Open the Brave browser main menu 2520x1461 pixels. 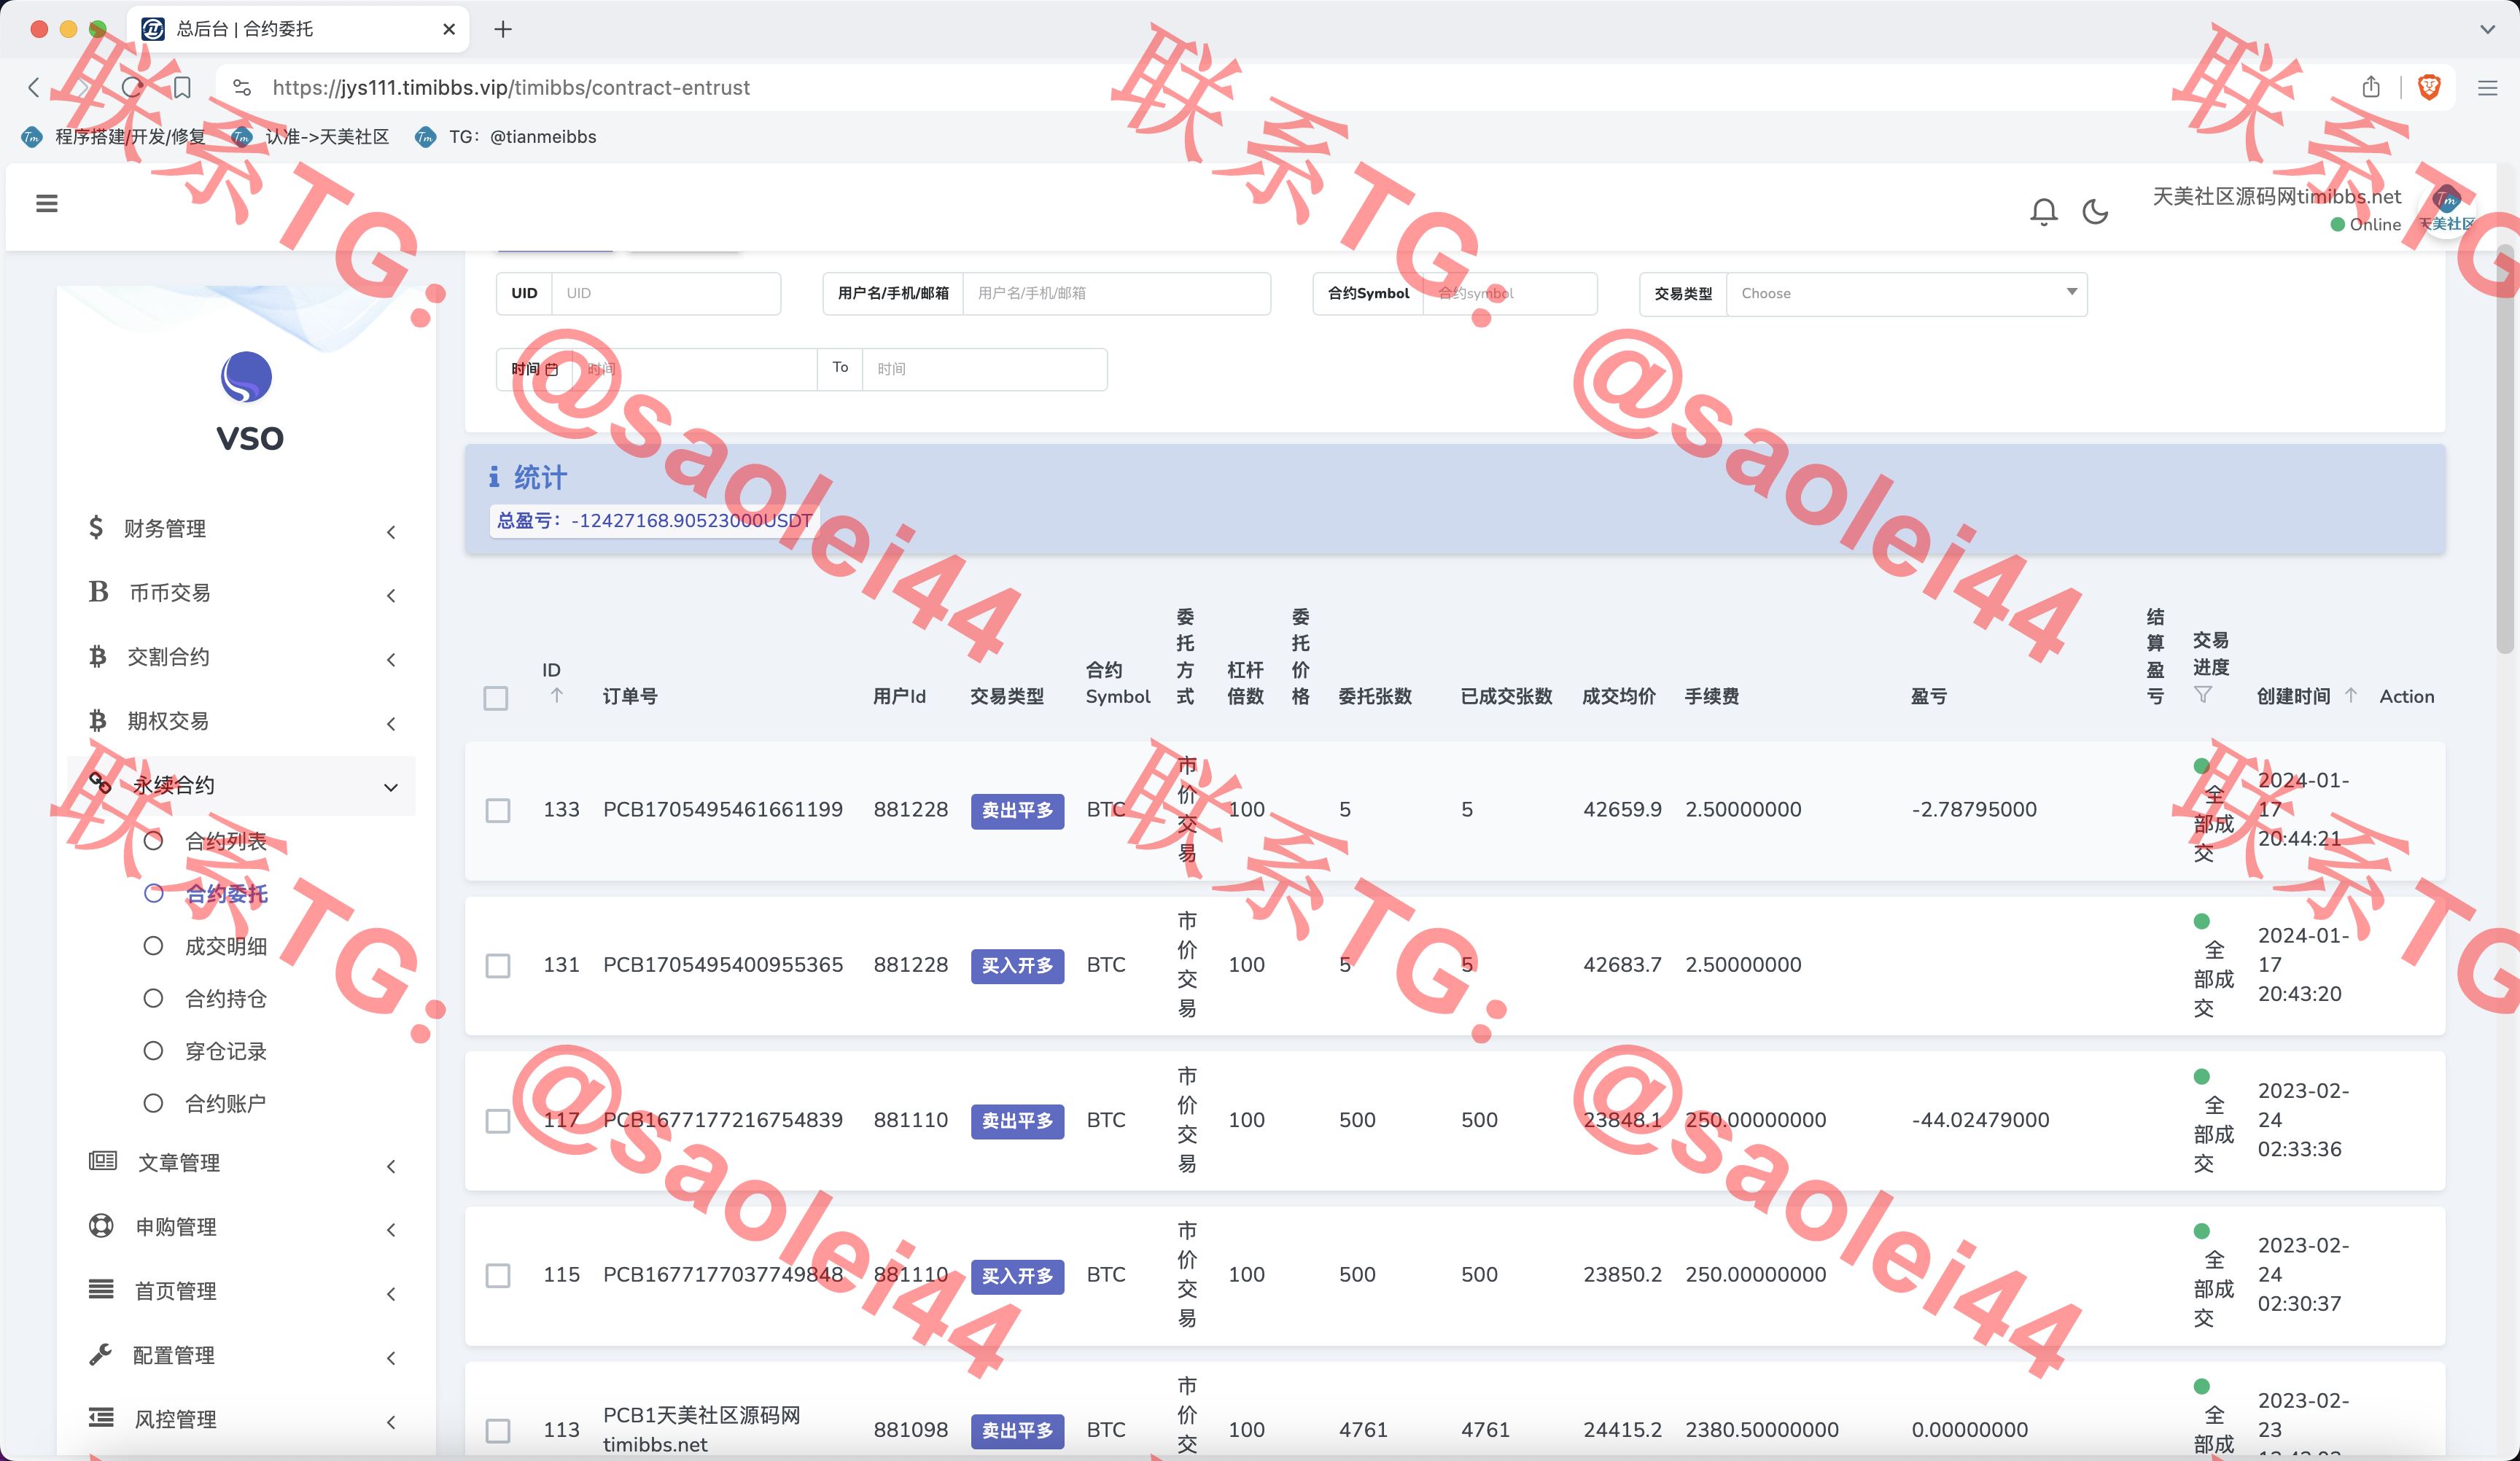point(2488,88)
